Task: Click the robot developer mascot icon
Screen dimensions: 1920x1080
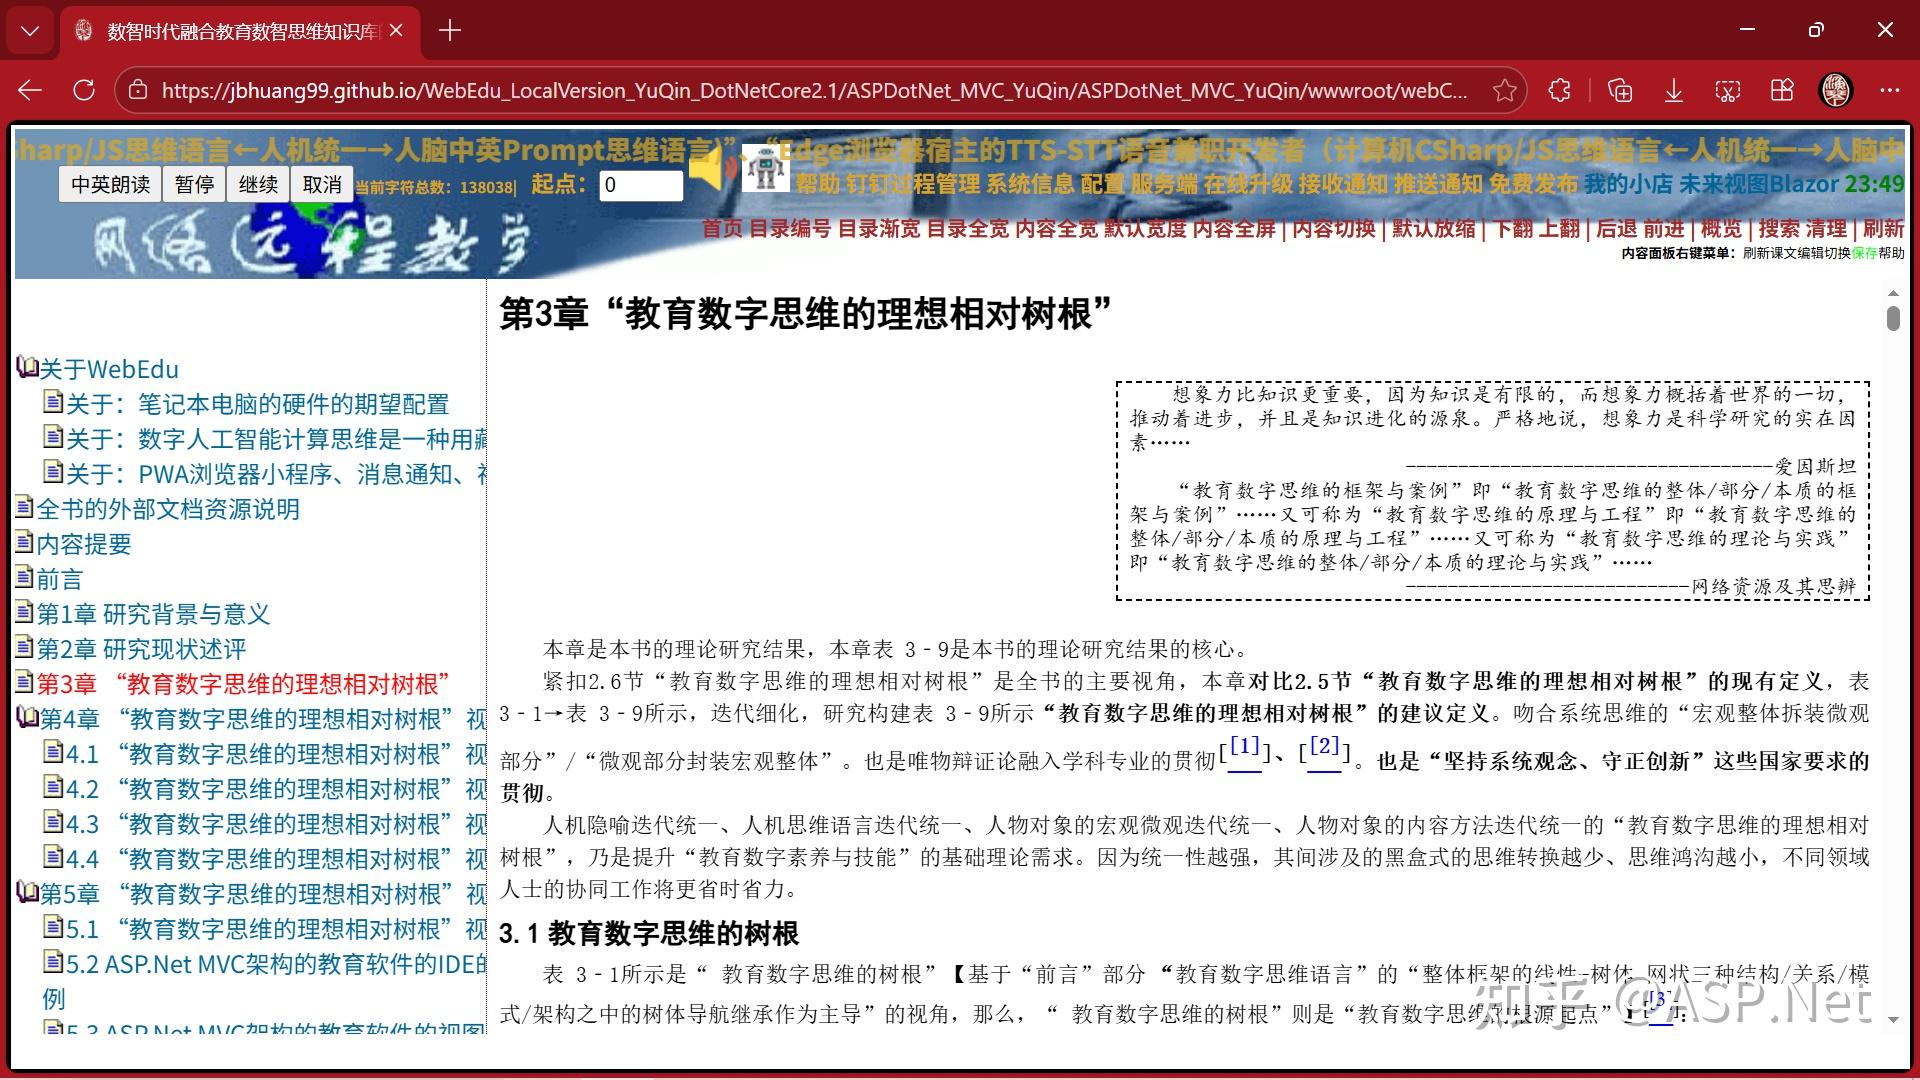Action: (x=765, y=168)
